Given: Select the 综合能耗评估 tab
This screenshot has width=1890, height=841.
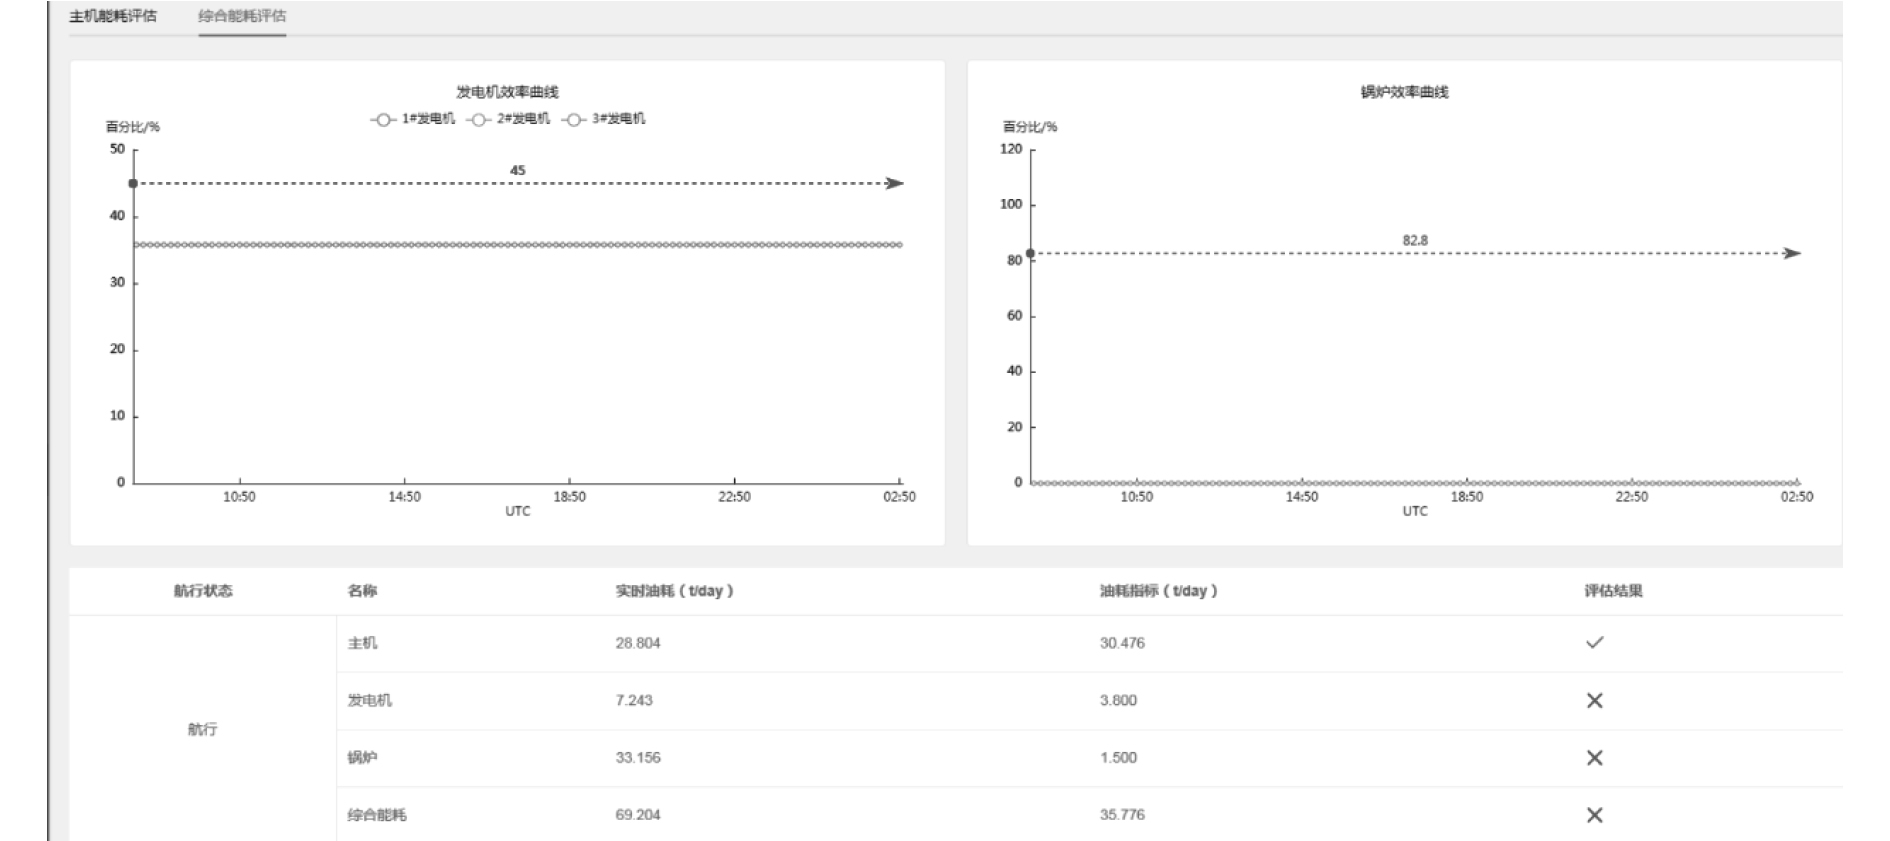Looking at the screenshot, I should [x=242, y=16].
